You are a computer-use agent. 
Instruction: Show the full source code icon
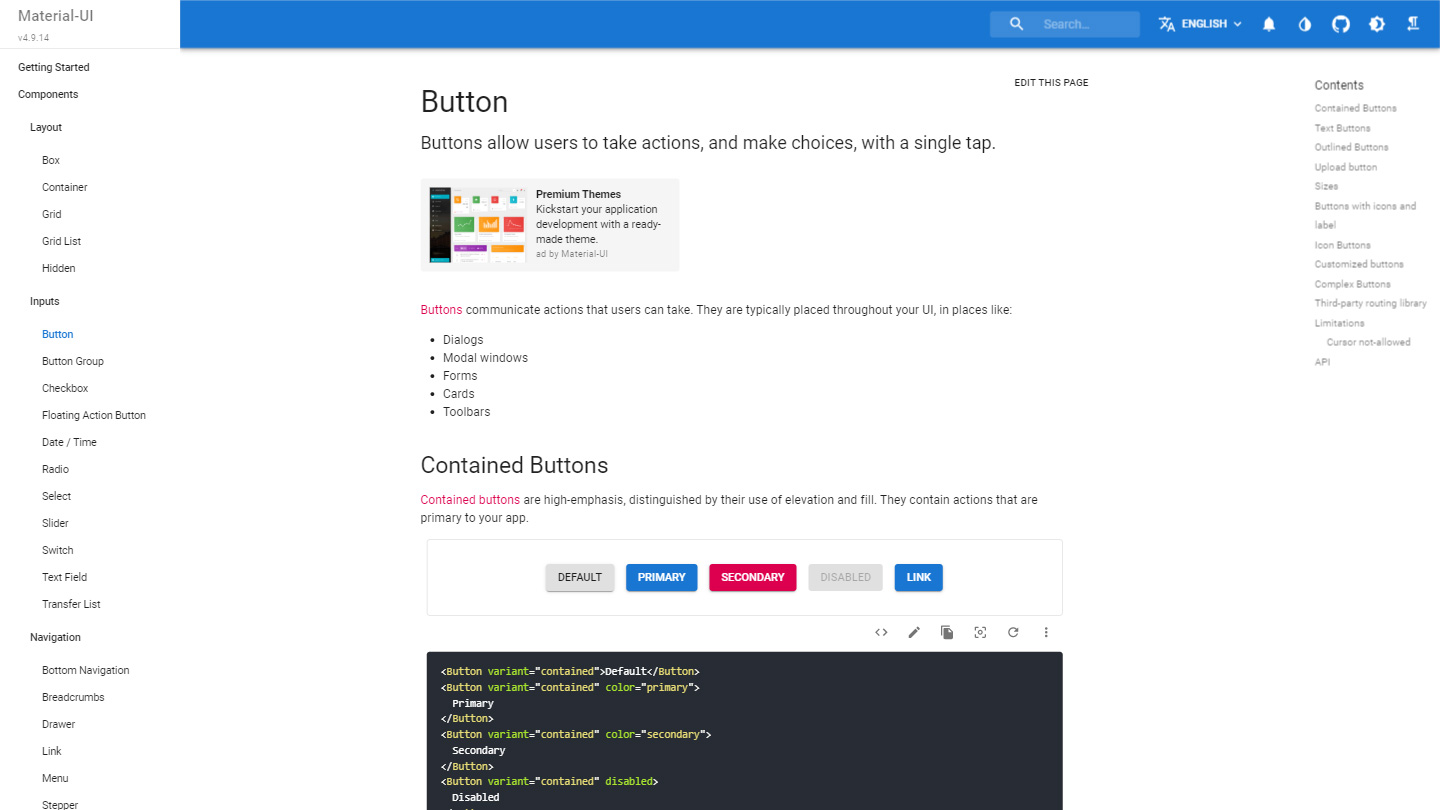pos(881,632)
